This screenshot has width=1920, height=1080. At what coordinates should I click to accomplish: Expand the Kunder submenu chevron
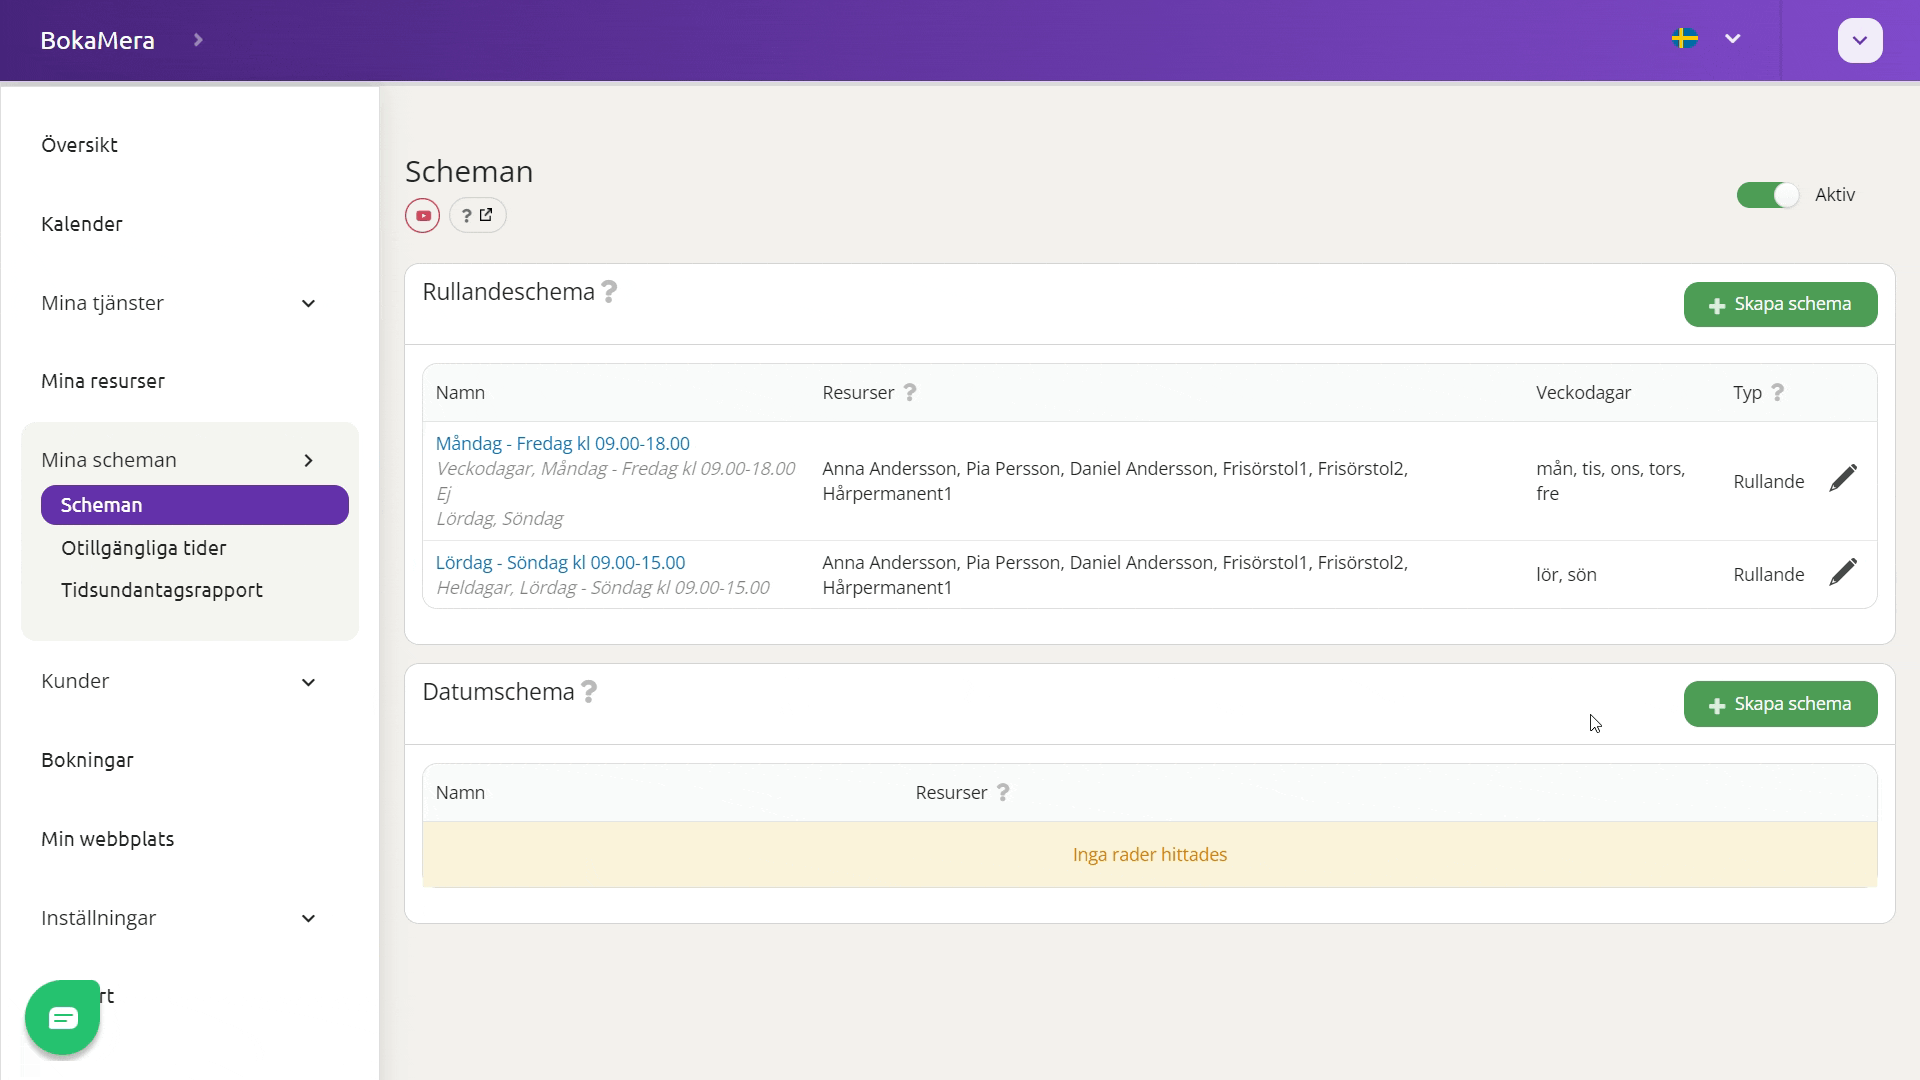(x=309, y=682)
